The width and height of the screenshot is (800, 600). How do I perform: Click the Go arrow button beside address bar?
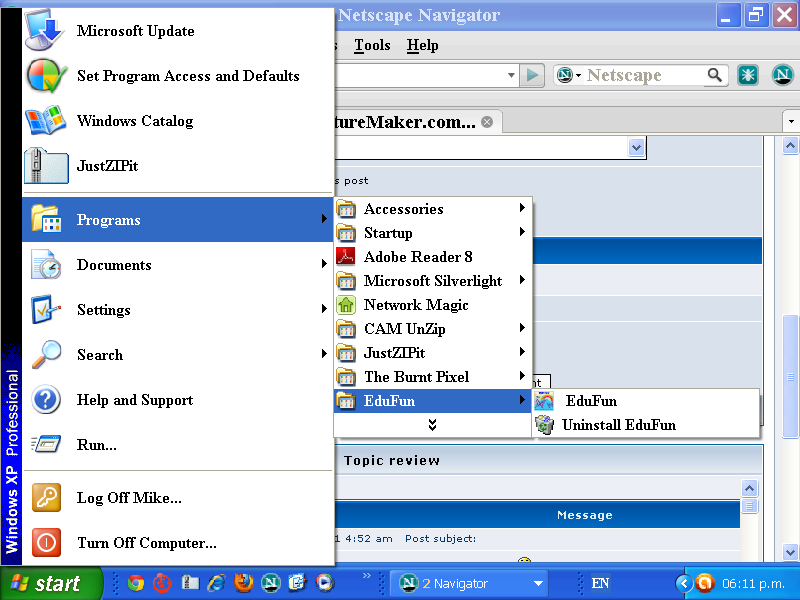[532, 76]
